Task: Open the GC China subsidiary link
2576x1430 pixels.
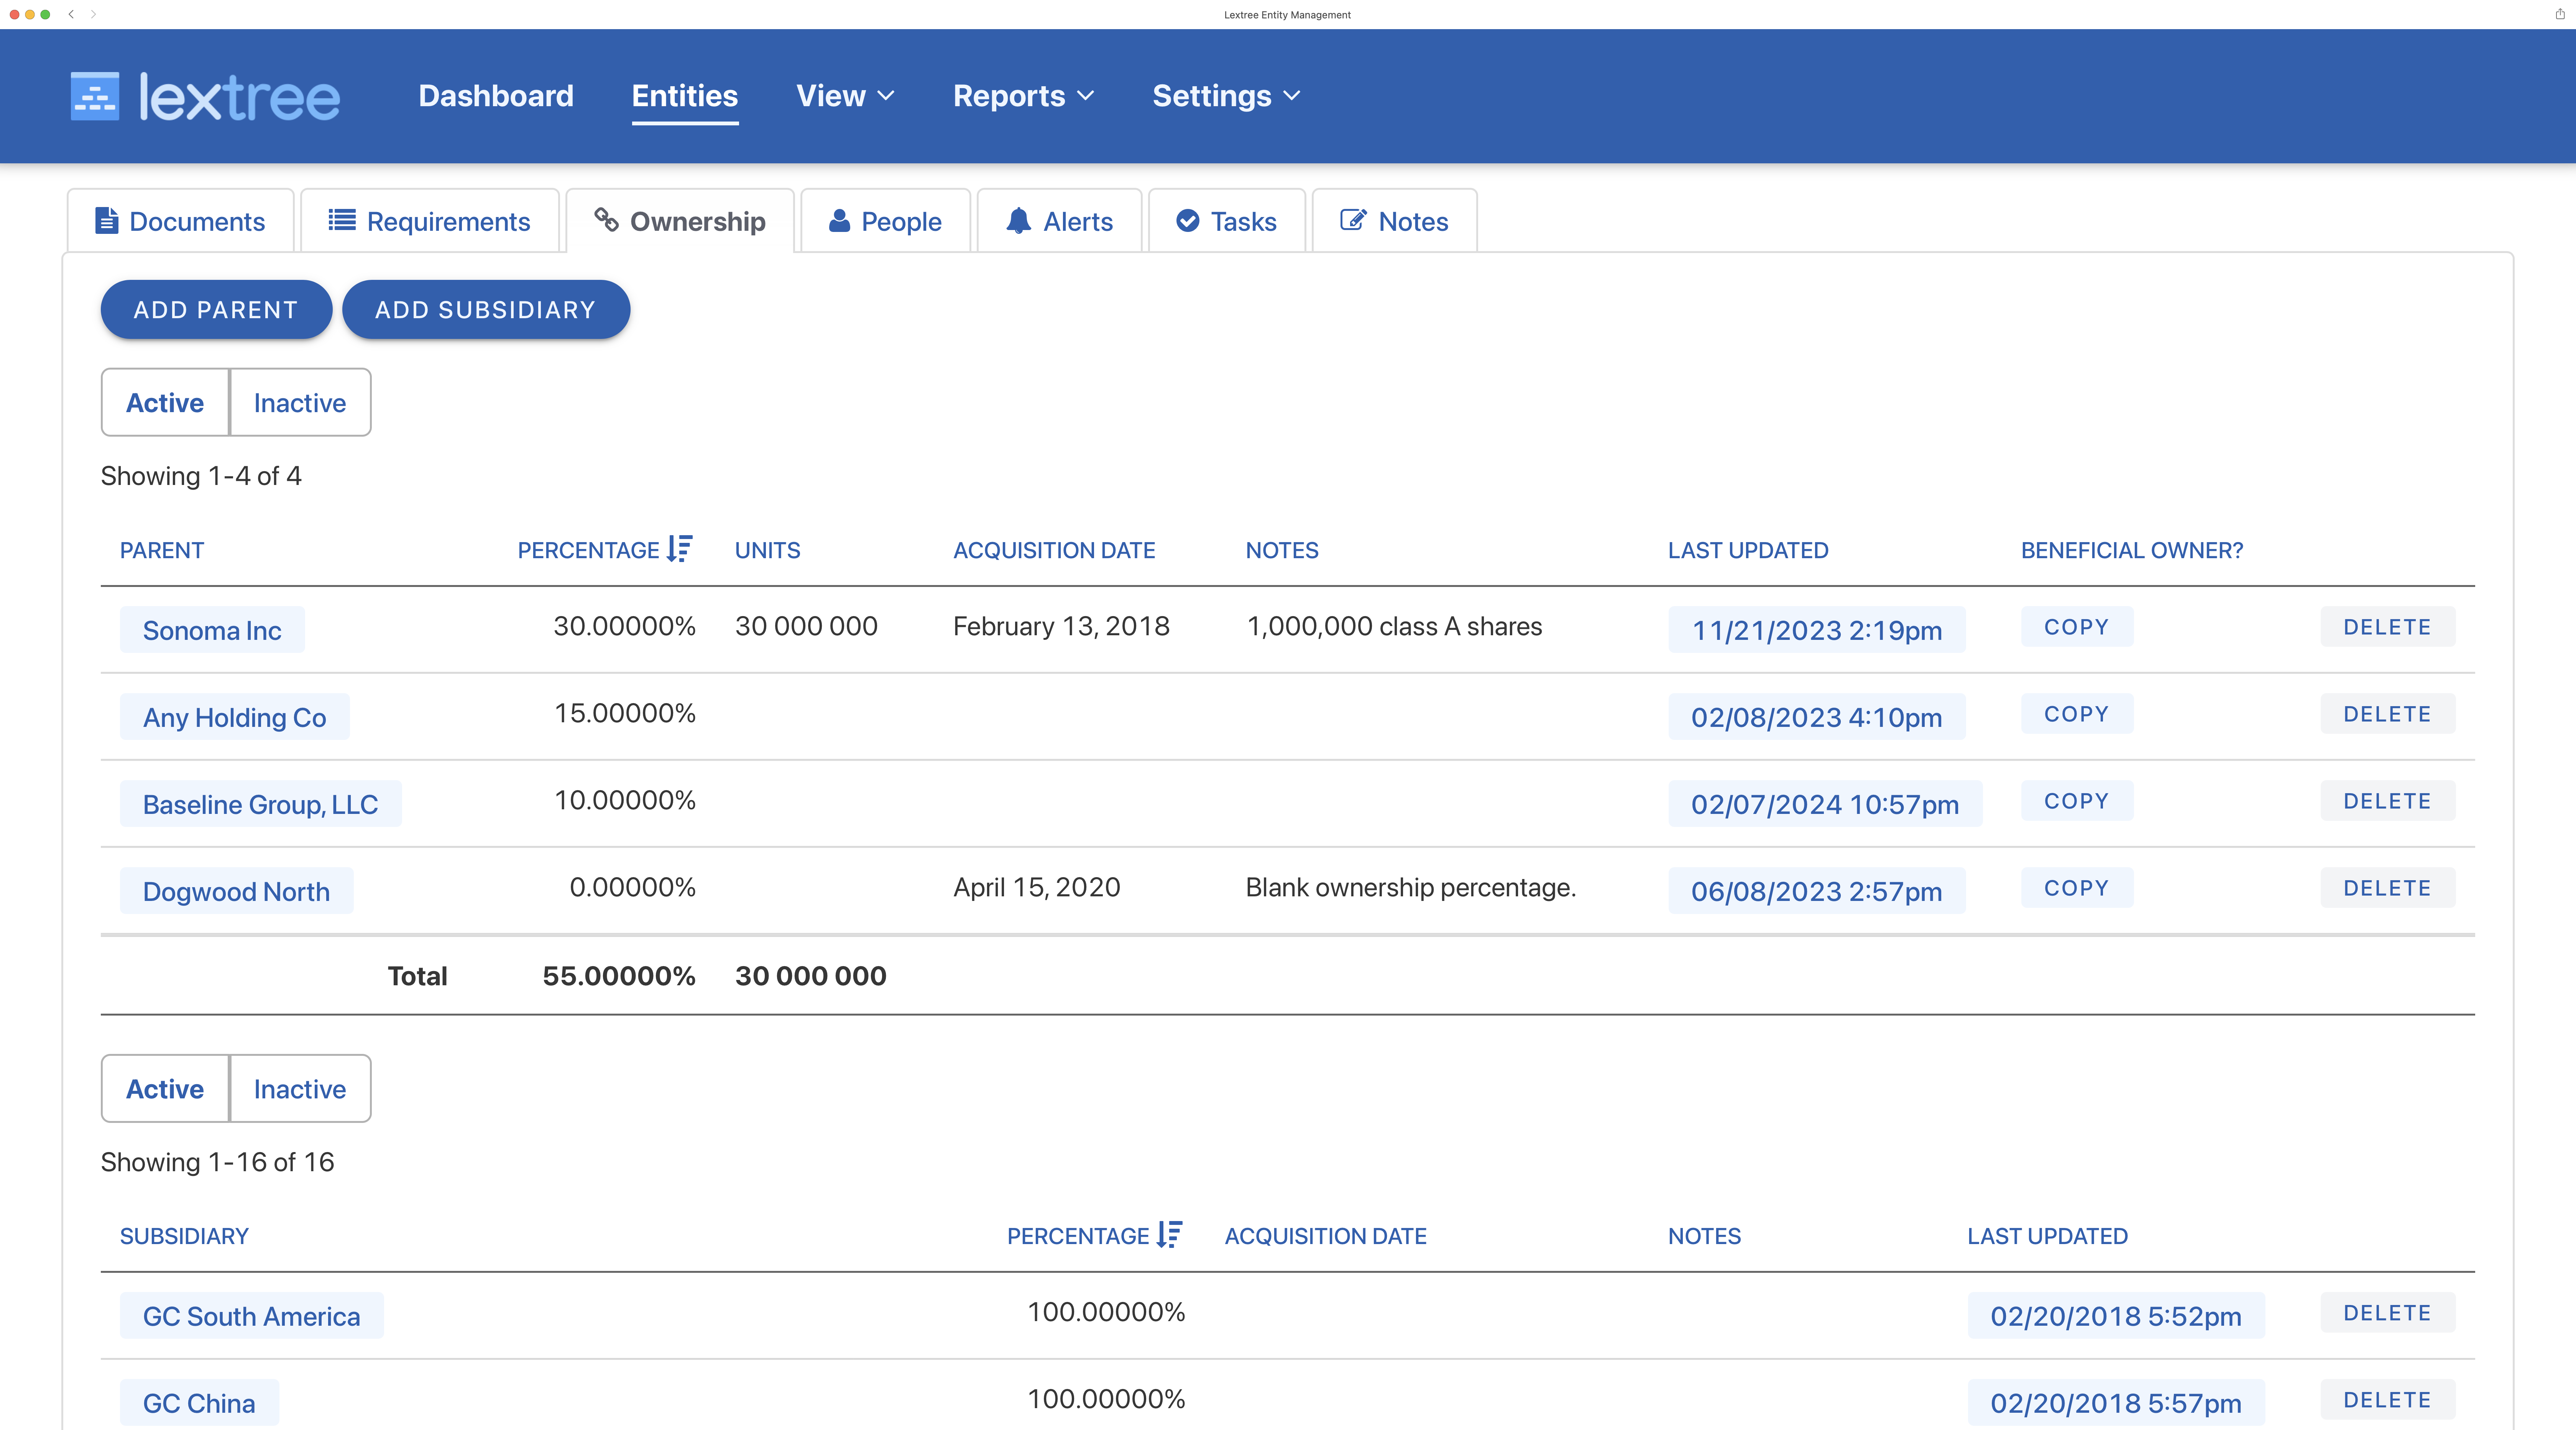Action: 199,1403
